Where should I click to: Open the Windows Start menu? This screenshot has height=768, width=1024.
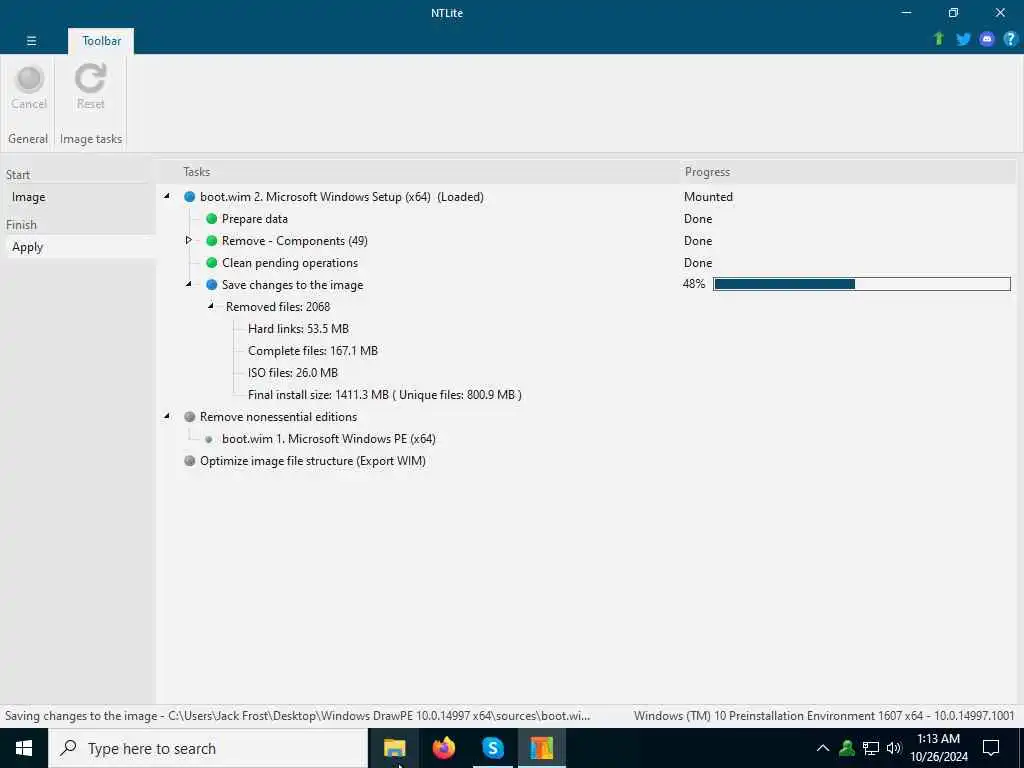[x=24, y=748]
